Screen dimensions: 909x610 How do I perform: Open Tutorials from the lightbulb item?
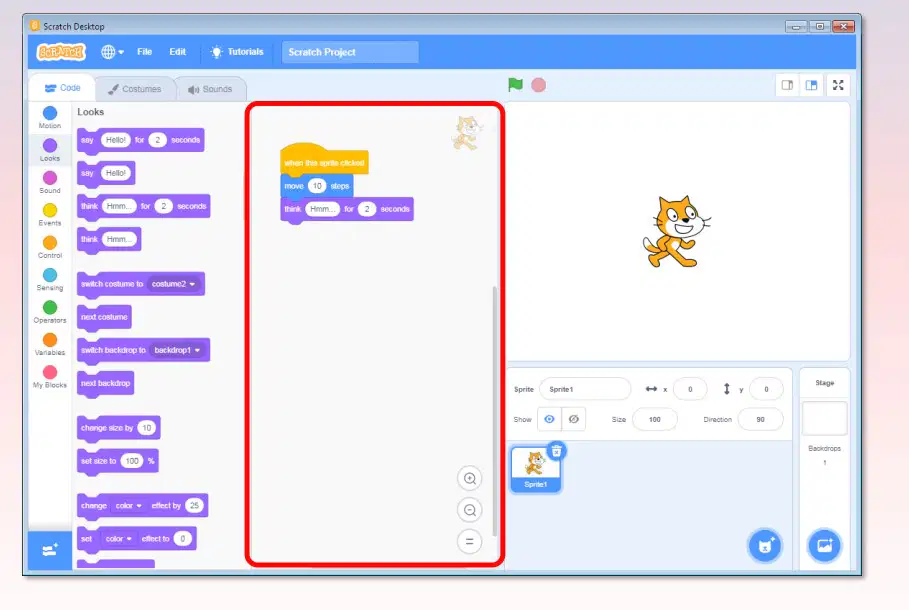(237, 52)
